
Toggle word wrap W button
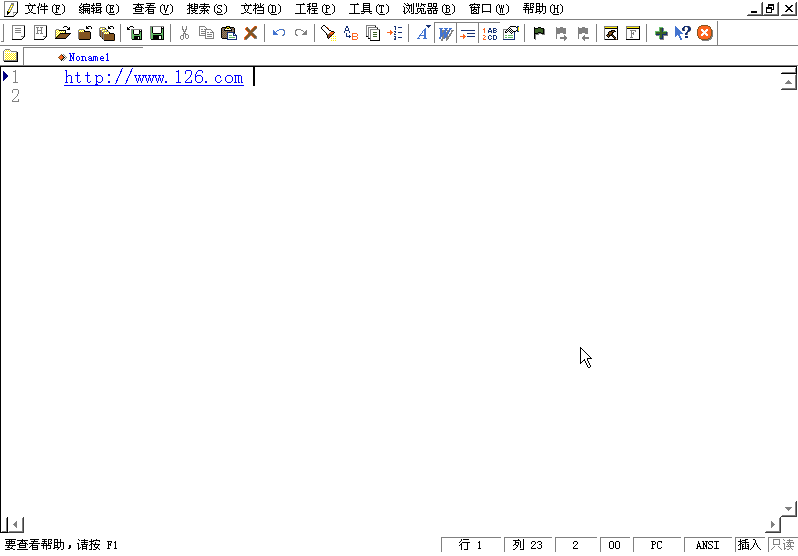tap(445, 33)
